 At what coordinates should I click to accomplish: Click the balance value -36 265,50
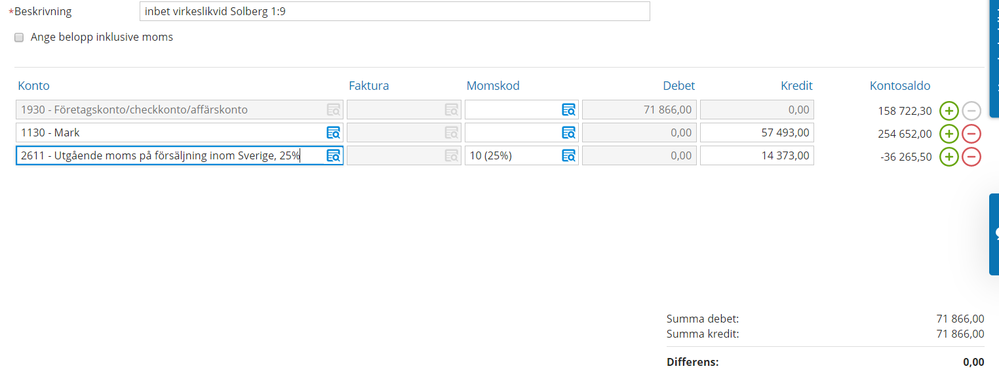pos(905,157)
